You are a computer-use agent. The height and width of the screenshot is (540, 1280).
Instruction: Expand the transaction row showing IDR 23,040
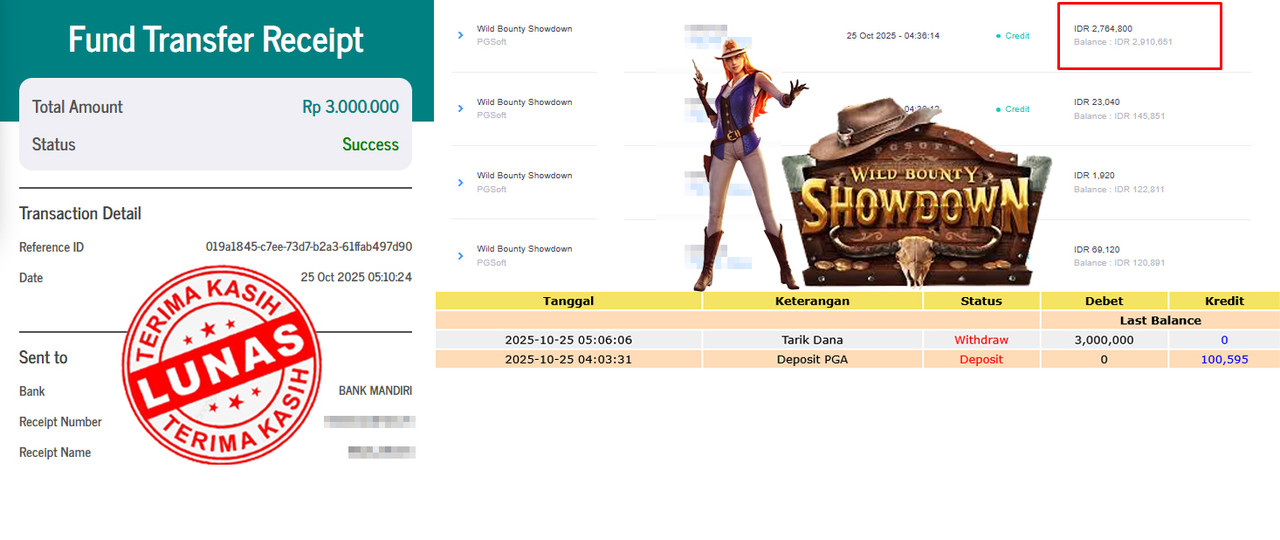[460, 108]
